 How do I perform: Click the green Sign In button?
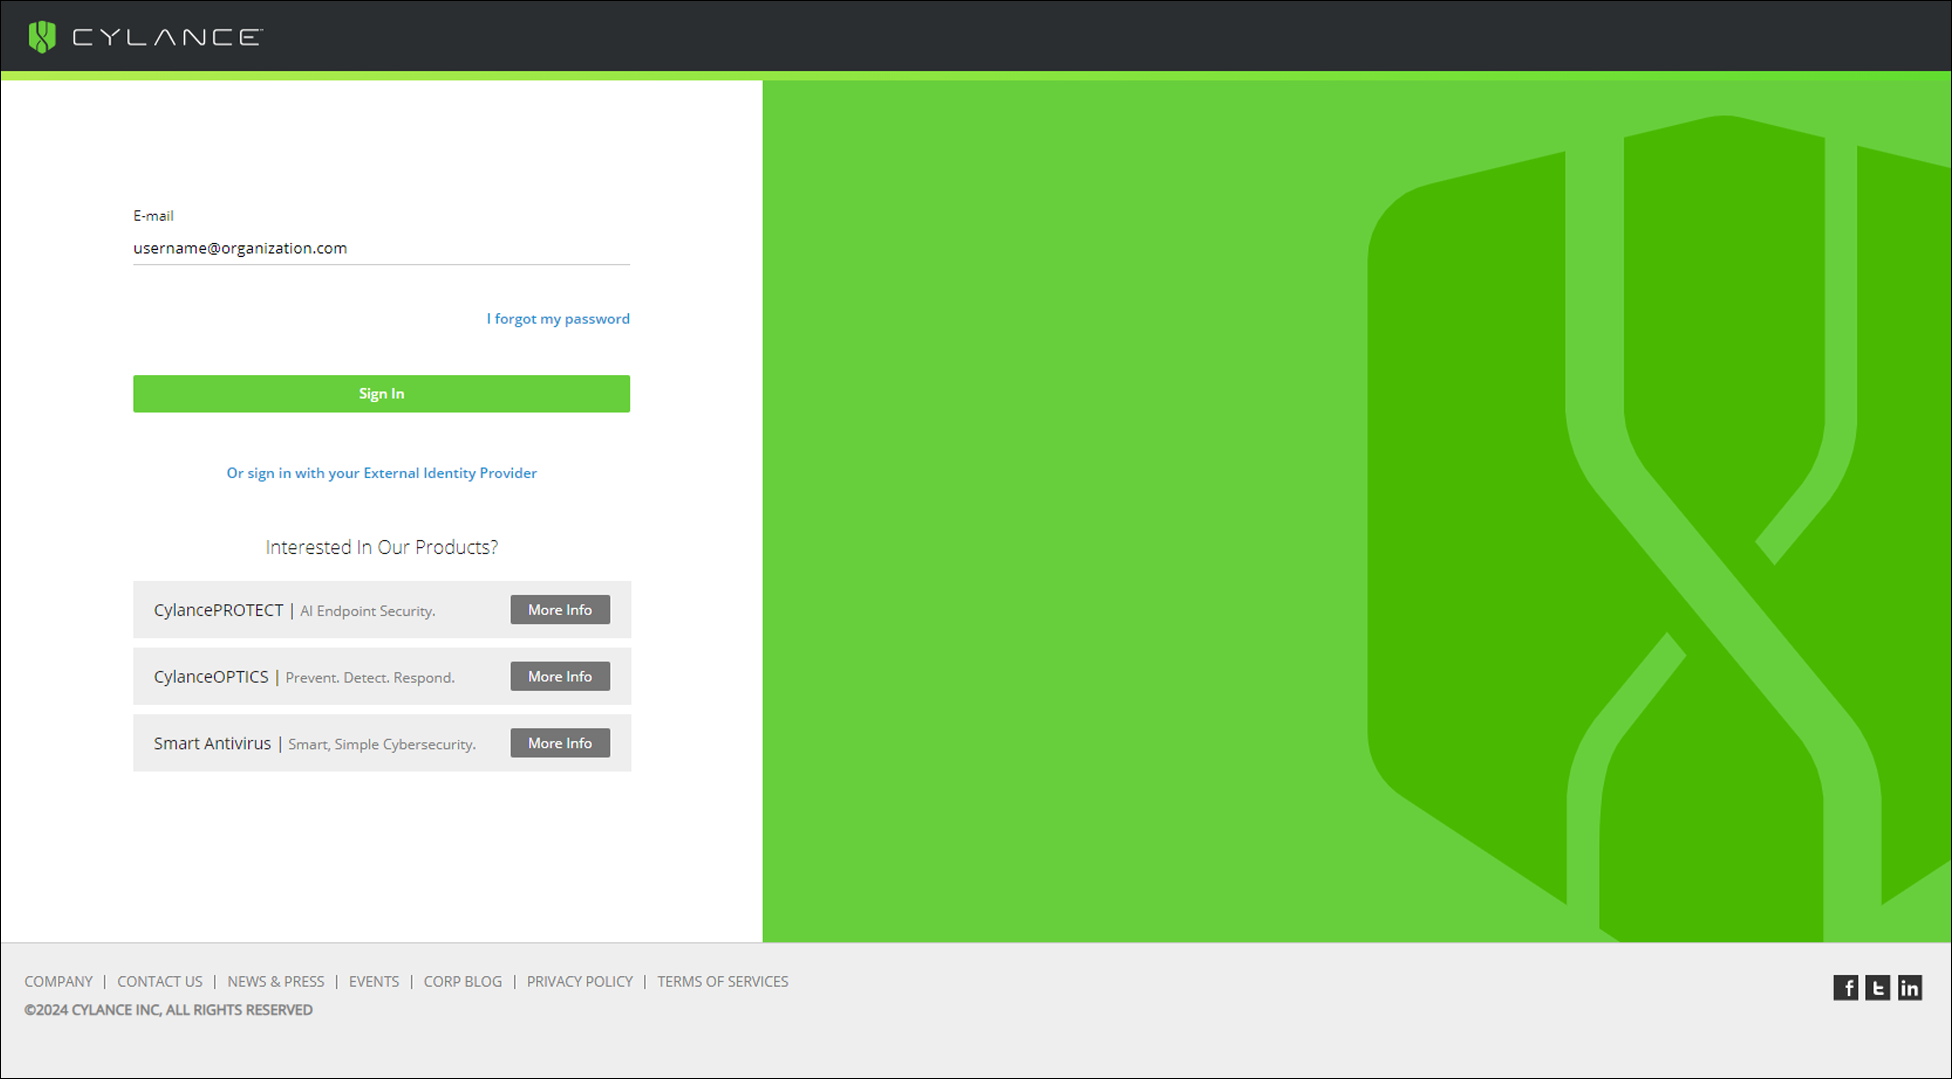tap(381, 394)
